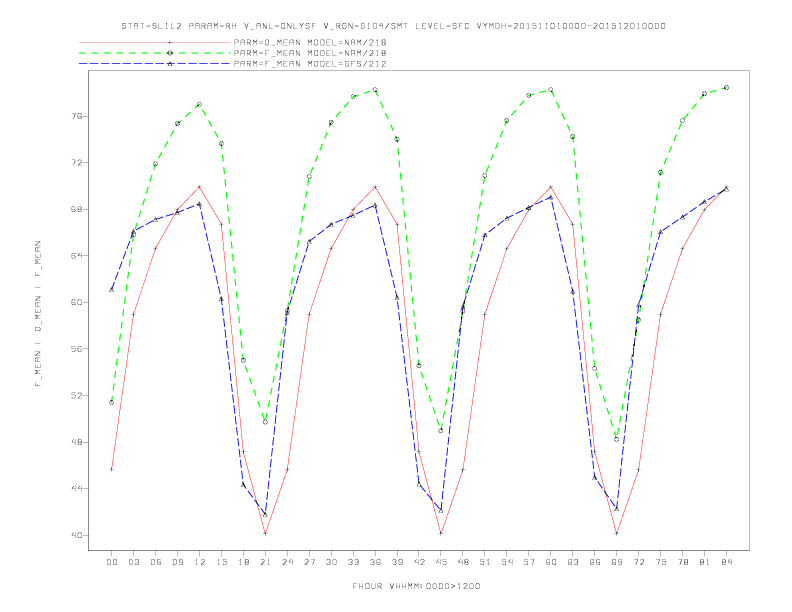Click green NAM forecast data point at hour 12
Screen dimensions: 792x612
(200, 105)
